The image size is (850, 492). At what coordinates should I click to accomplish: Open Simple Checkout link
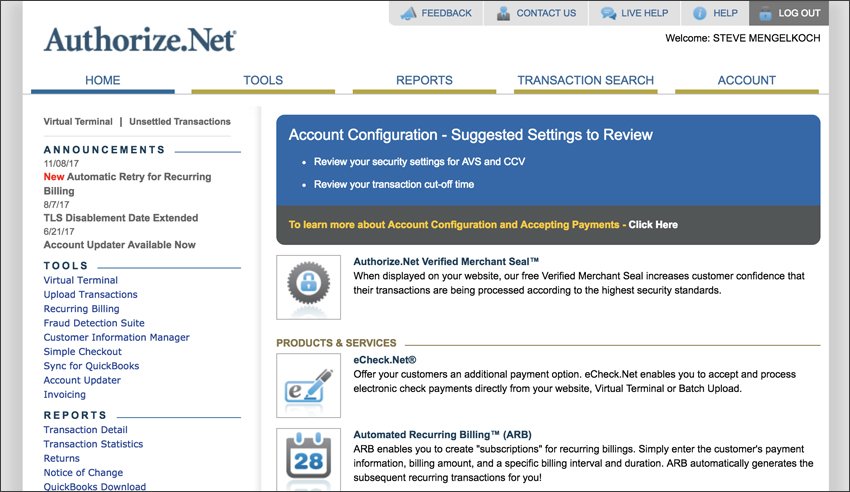[82, 352]
